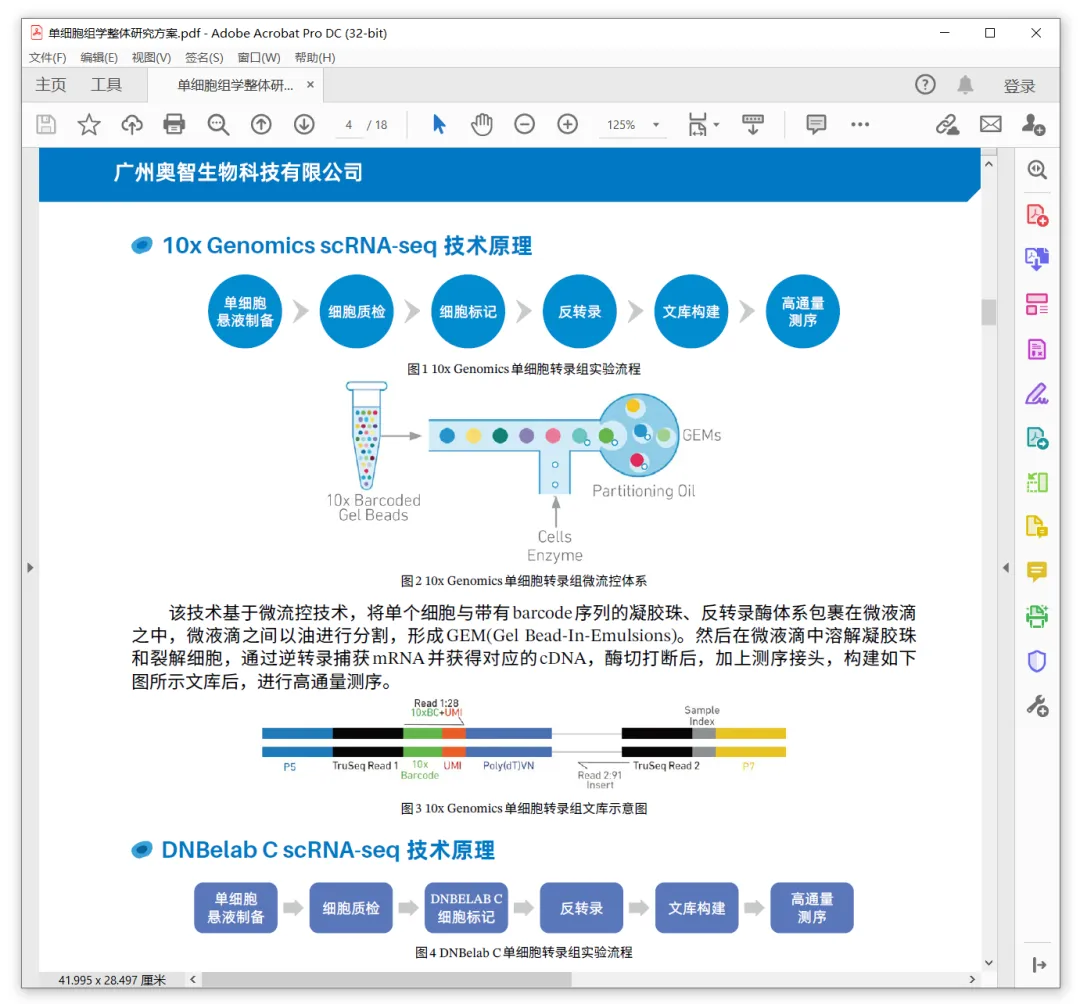Activate the hand pan tool
The width and height of the screenshot is (1080, 1004).
pyautogui.click(x=481, y=125)
